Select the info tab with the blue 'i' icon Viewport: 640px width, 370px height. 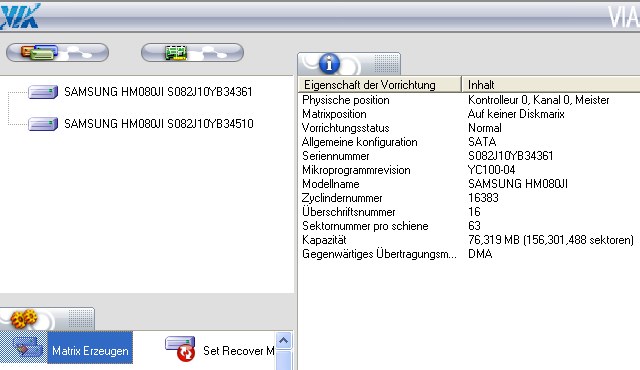[349, 64]
